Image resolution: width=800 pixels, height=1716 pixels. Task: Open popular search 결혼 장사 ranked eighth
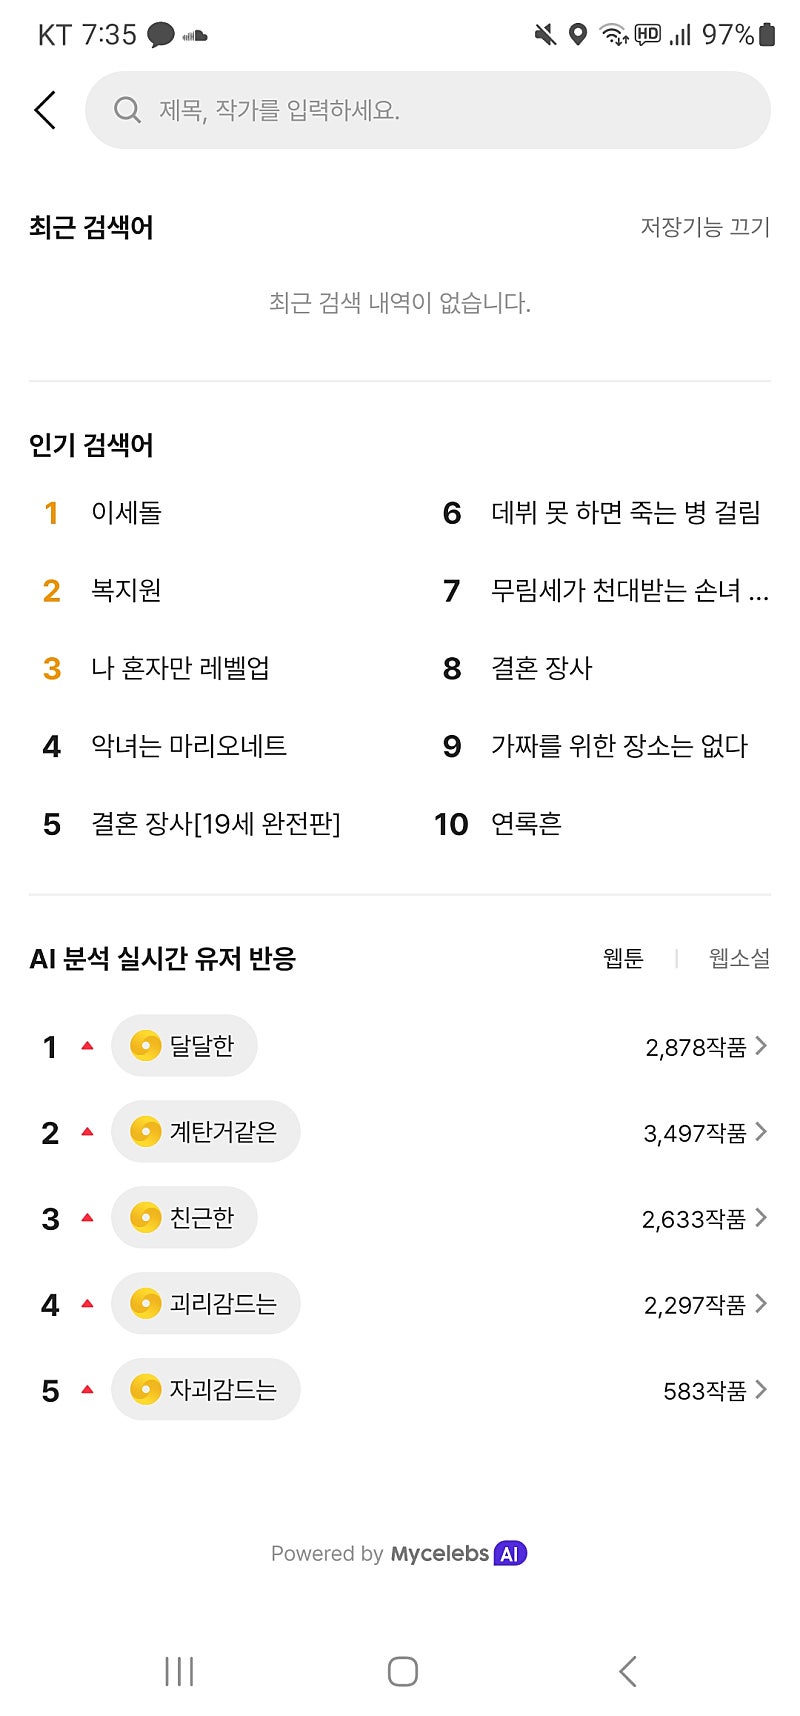point(541,668)
